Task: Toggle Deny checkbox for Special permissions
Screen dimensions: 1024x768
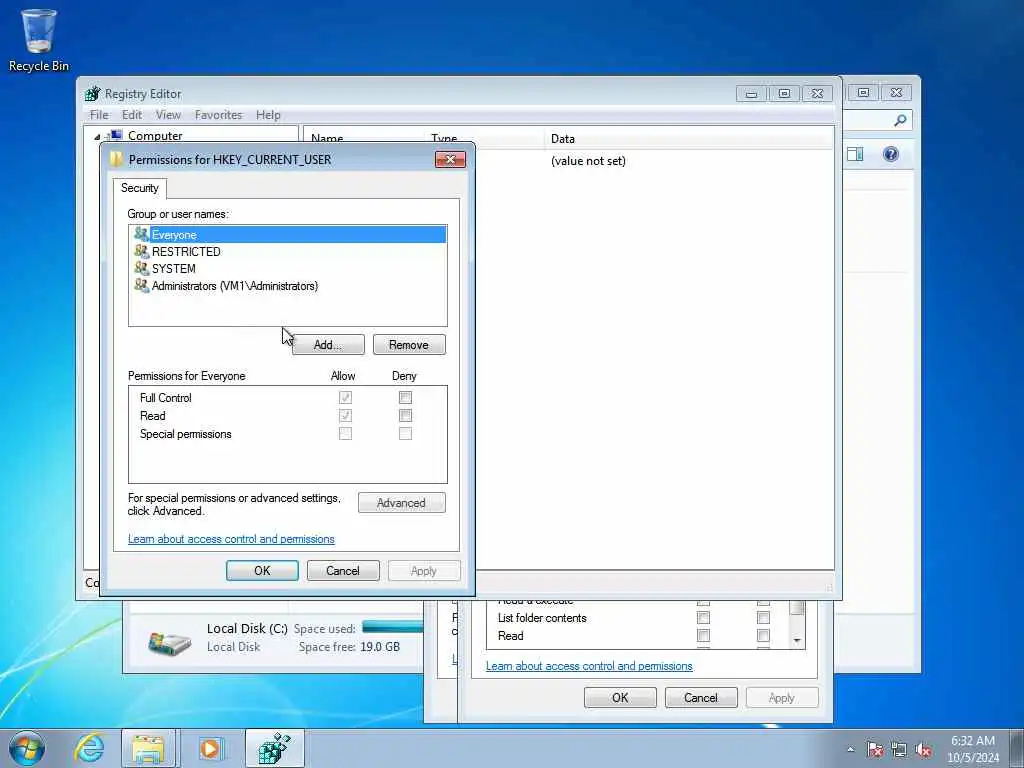Action: pos(405,434)
